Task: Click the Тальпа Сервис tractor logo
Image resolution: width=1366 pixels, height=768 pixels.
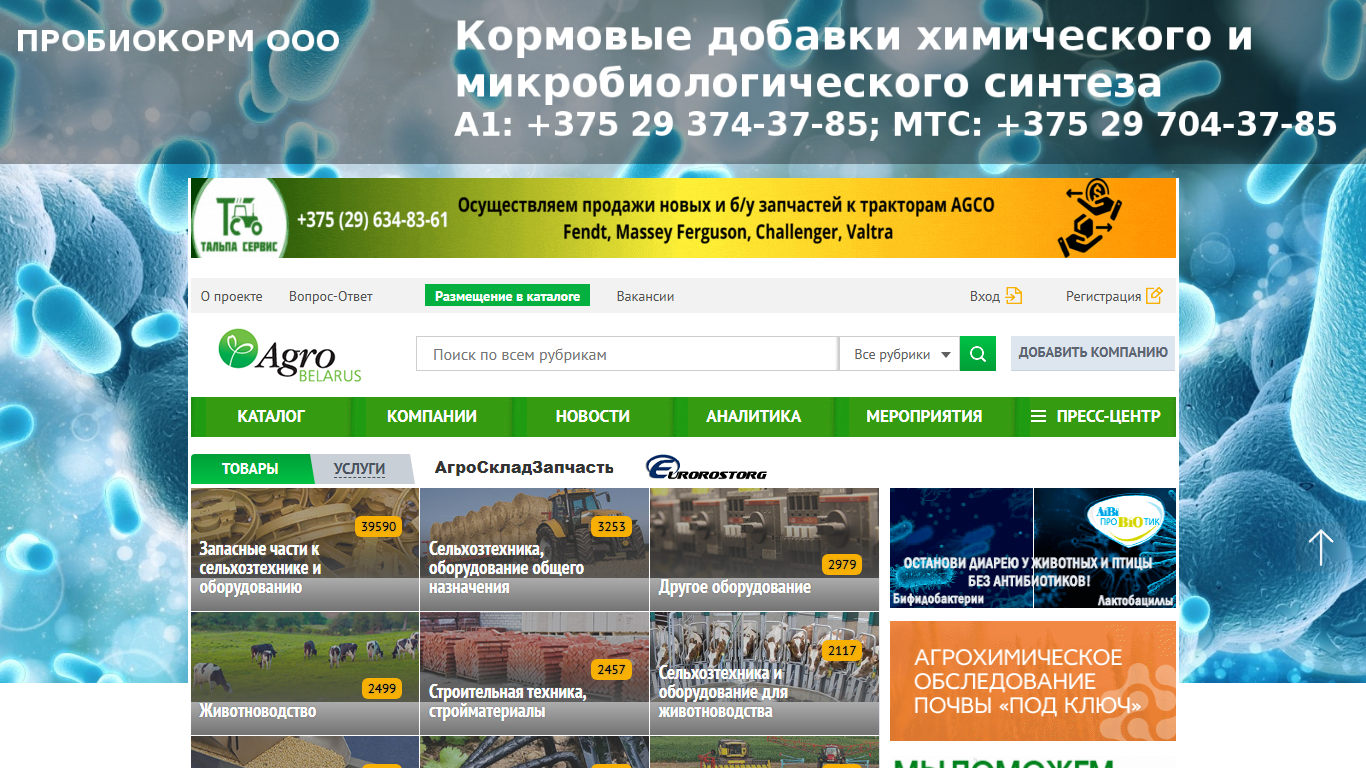Action: 241,218
